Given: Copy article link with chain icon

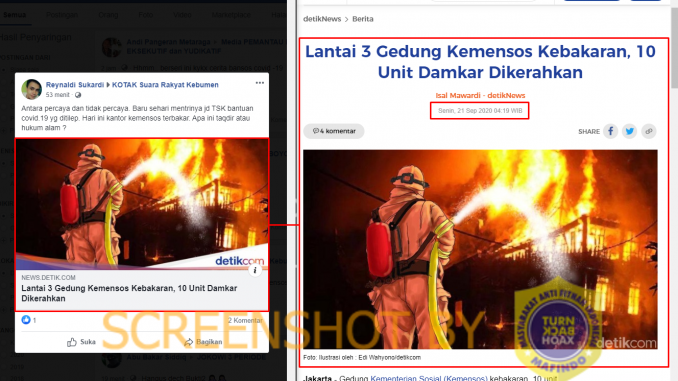Looking at the screenshot, I should 649,131.
